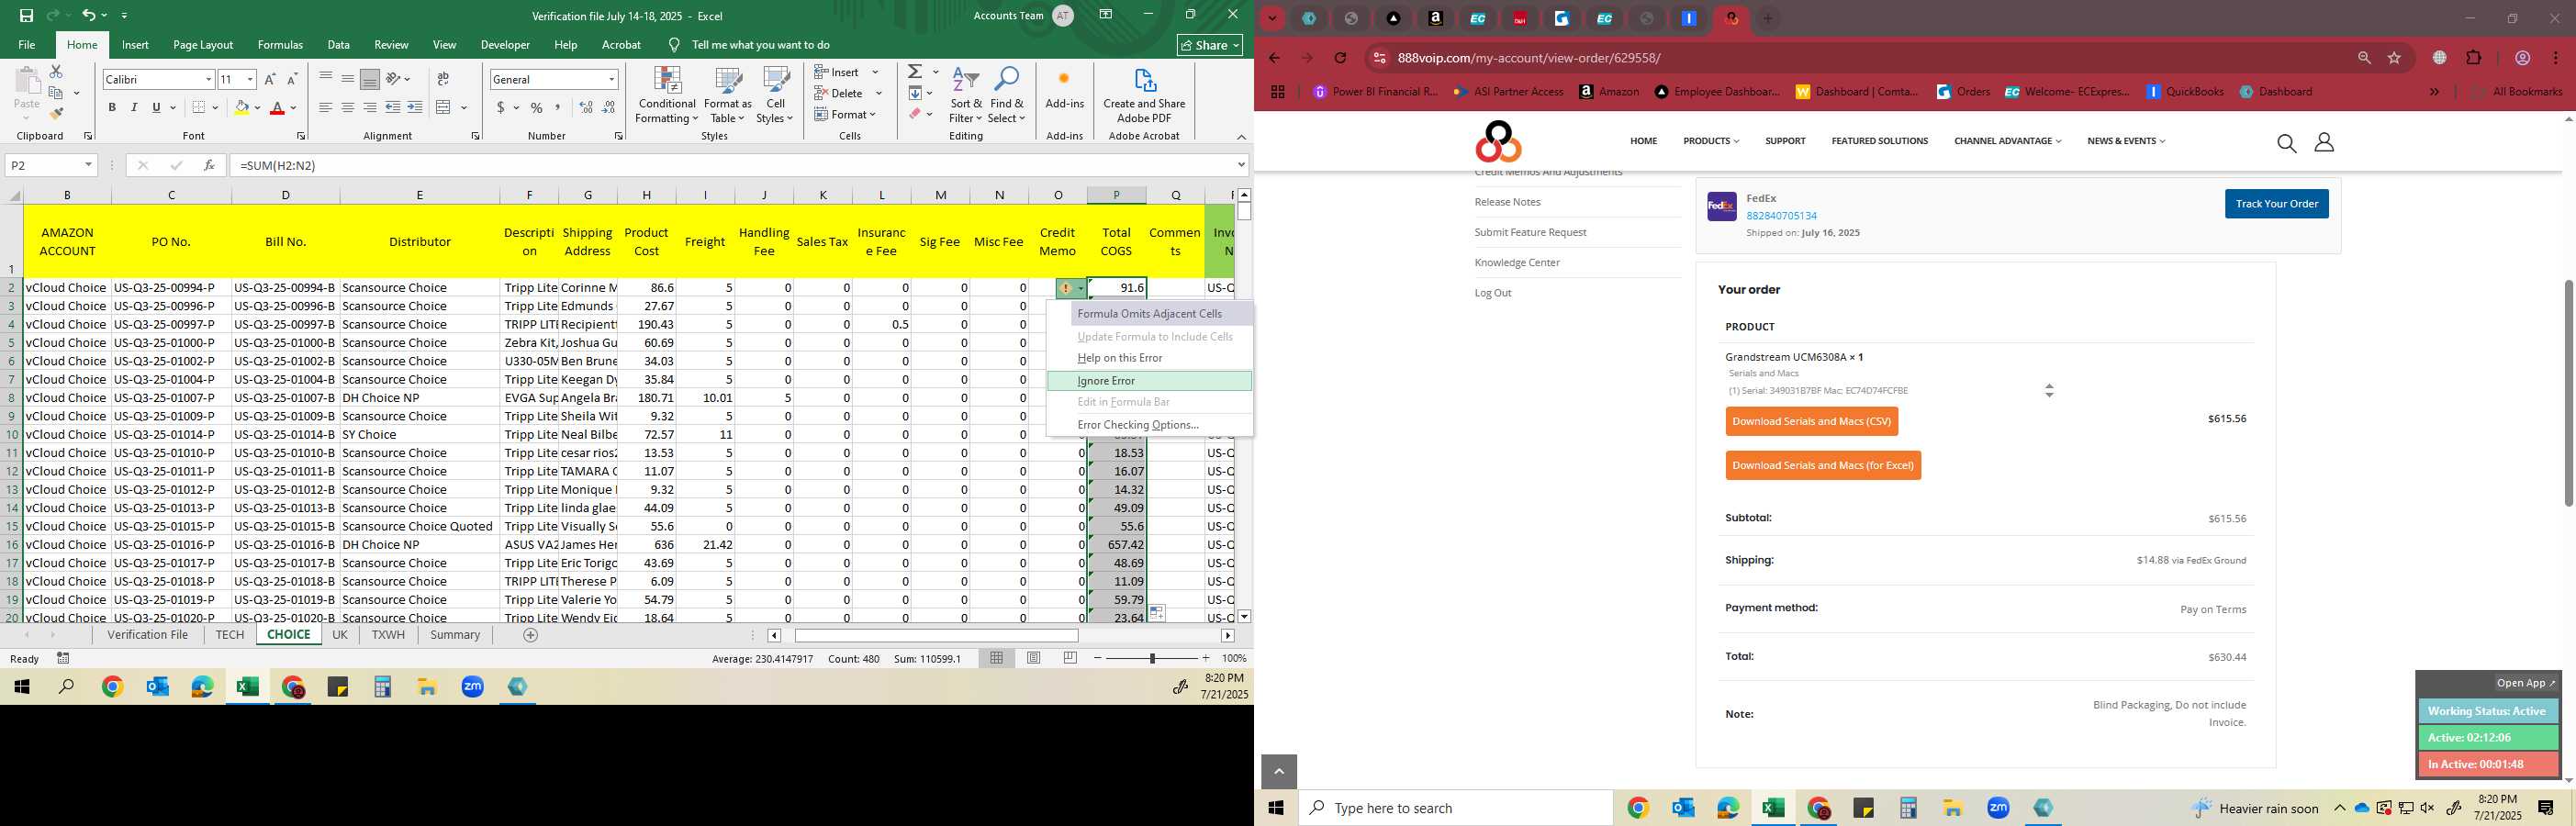Toggle Underline formatting in Font group
This screenshot has height=826, width=2576.
pos(156,107)
